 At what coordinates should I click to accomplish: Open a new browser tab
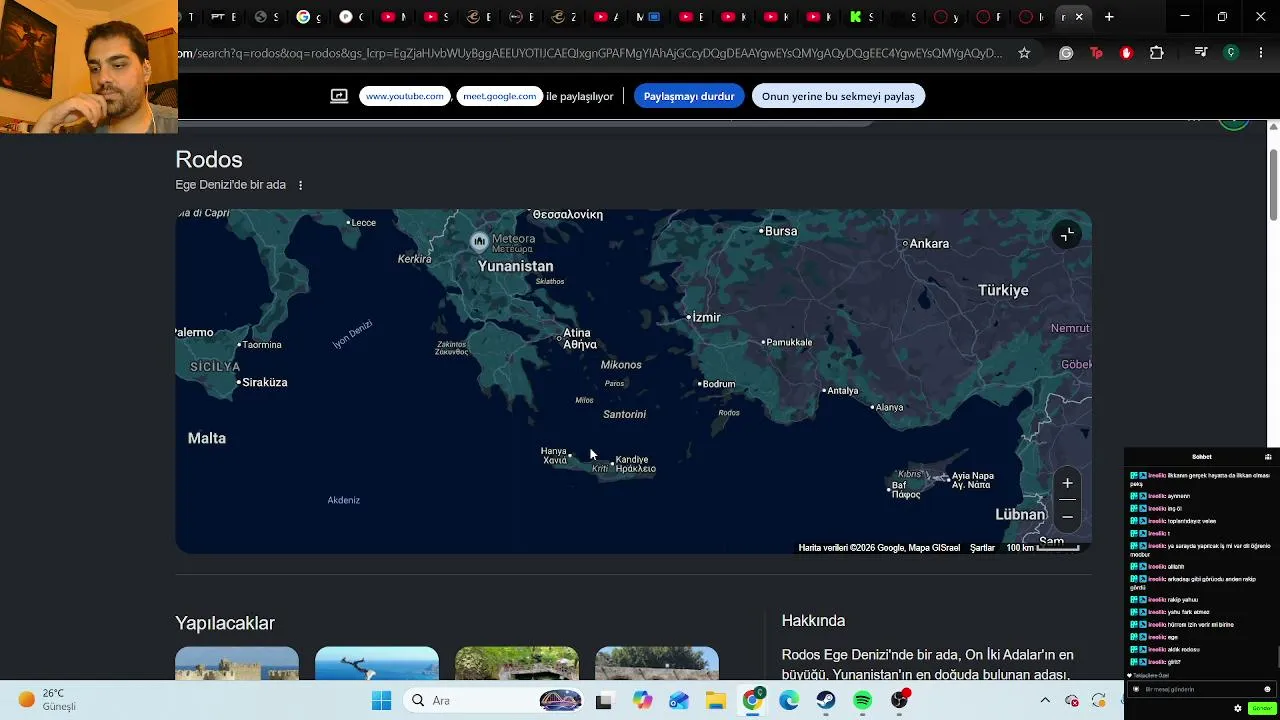click(1109, 16)
